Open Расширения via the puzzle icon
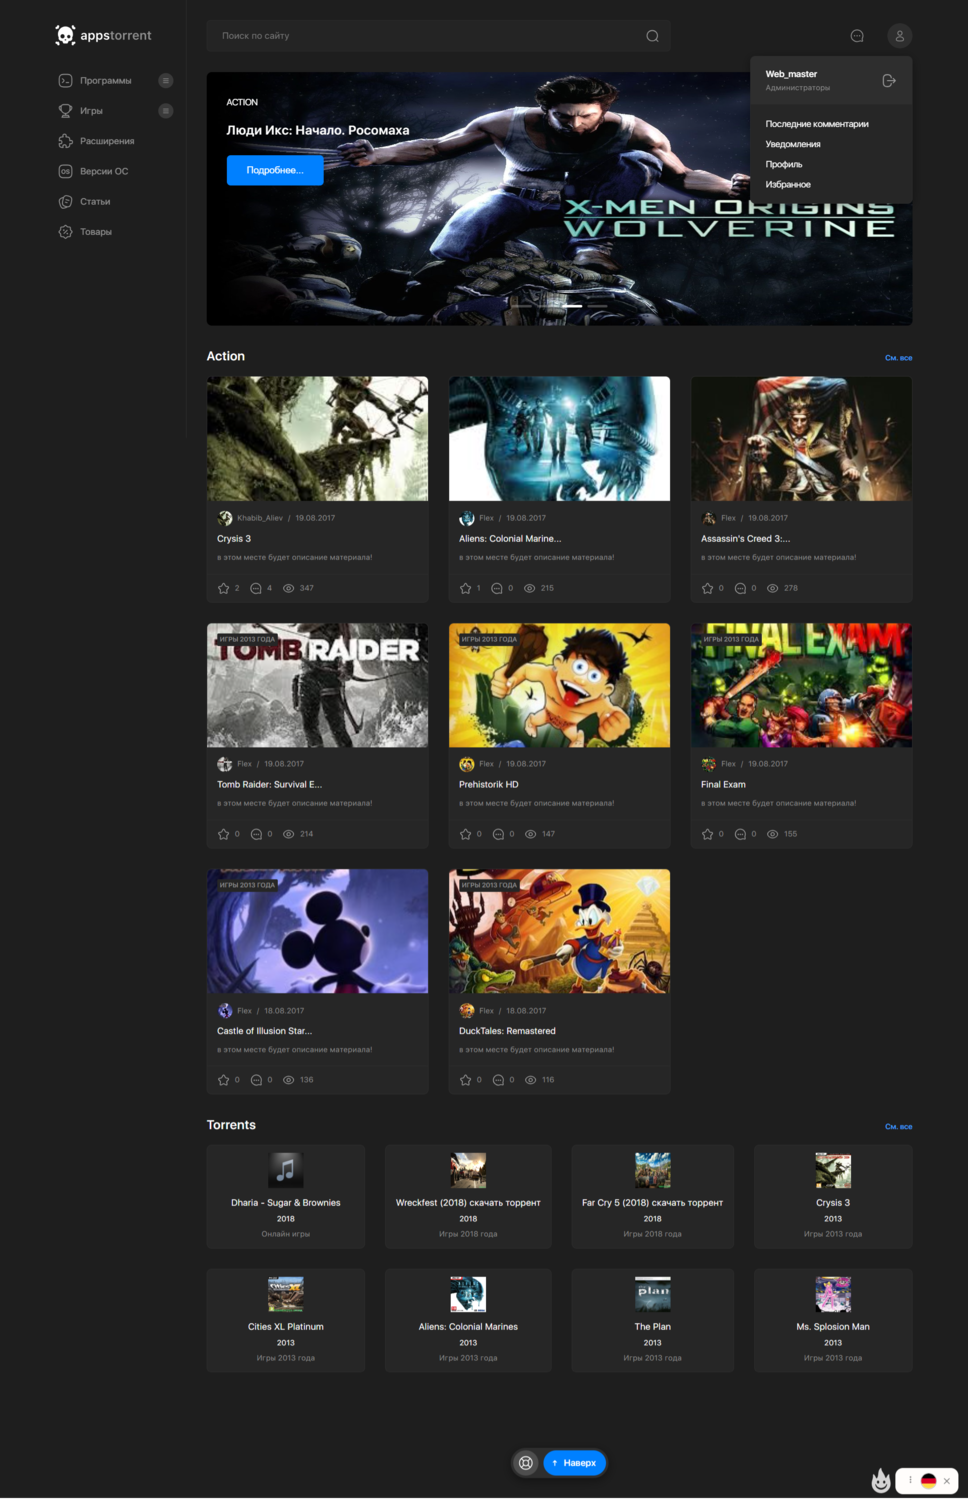 pyautogui.click(x=65, y=141)
